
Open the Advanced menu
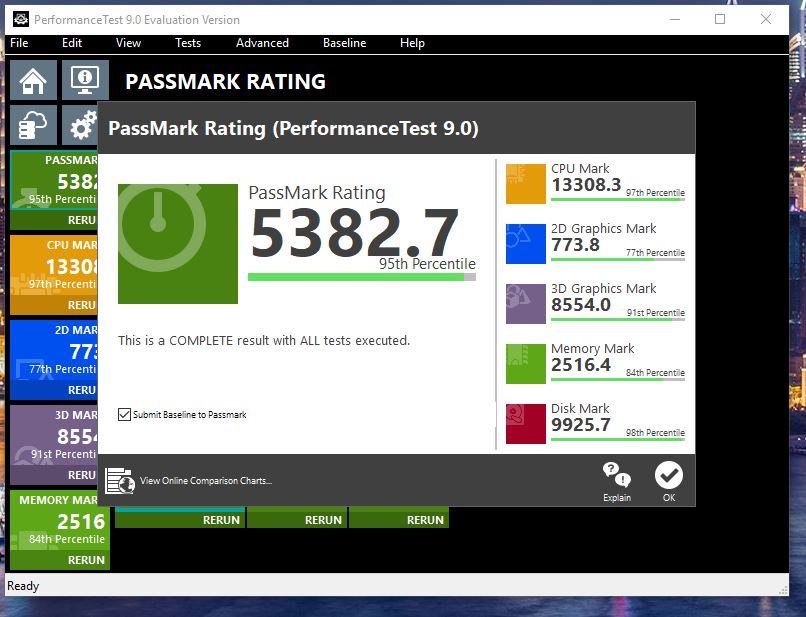pos(262,43)
